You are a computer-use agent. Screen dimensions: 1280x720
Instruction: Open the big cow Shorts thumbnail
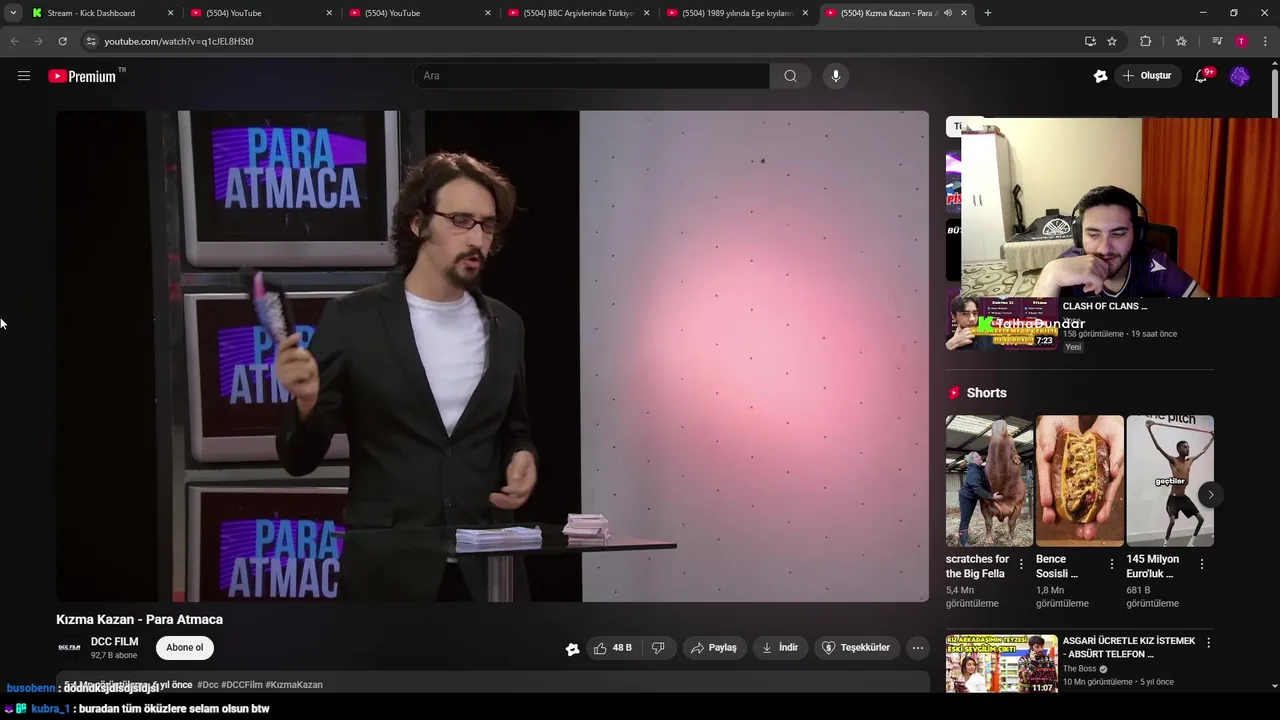(x=989, y=481)
